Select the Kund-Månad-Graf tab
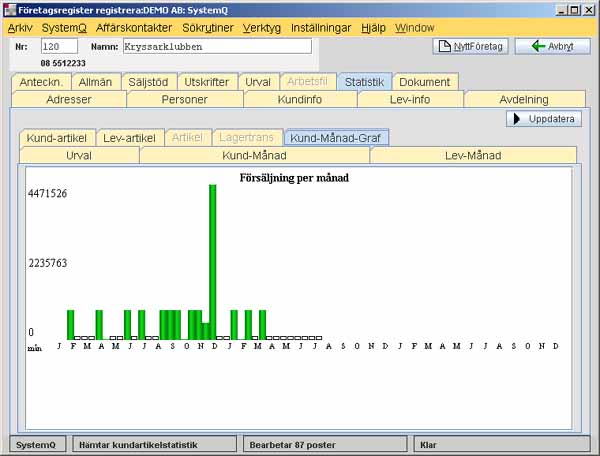The width and height of the screenshot is (600, 456). (x=336, y=138)
